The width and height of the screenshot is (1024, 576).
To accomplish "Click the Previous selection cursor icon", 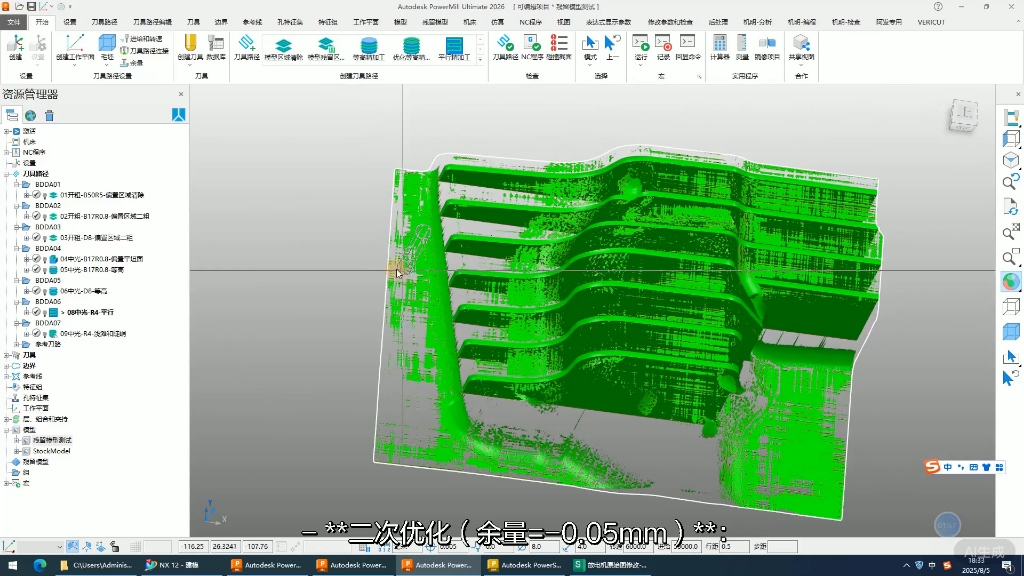I will pos(612,43).
